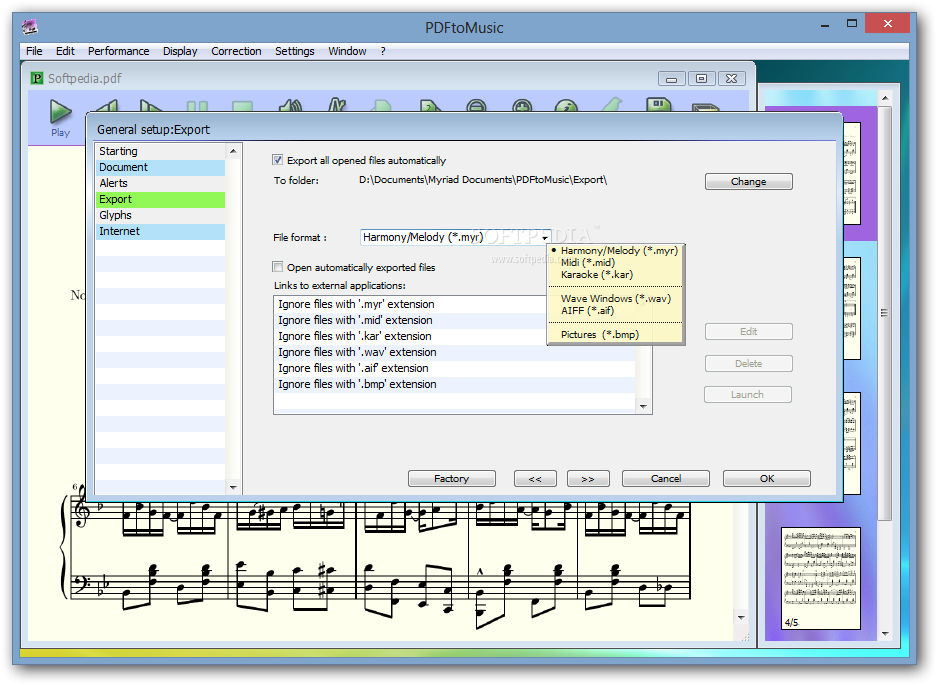Click the Cancel button
The image size is (937, 685).
[666, 478]
